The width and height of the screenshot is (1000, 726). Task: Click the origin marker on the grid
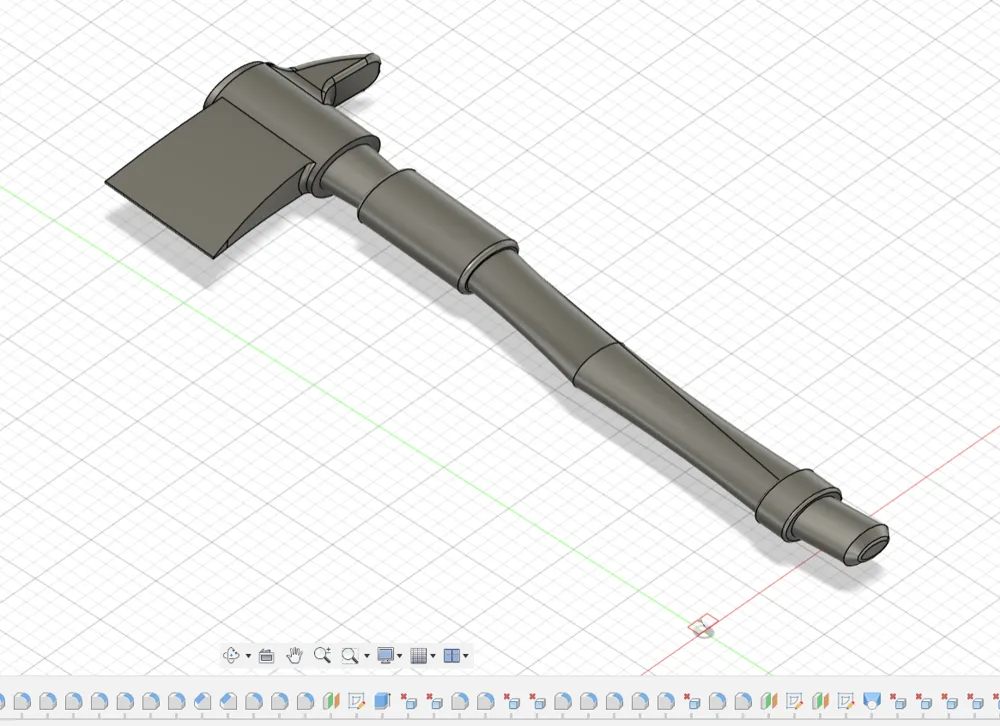703,626
